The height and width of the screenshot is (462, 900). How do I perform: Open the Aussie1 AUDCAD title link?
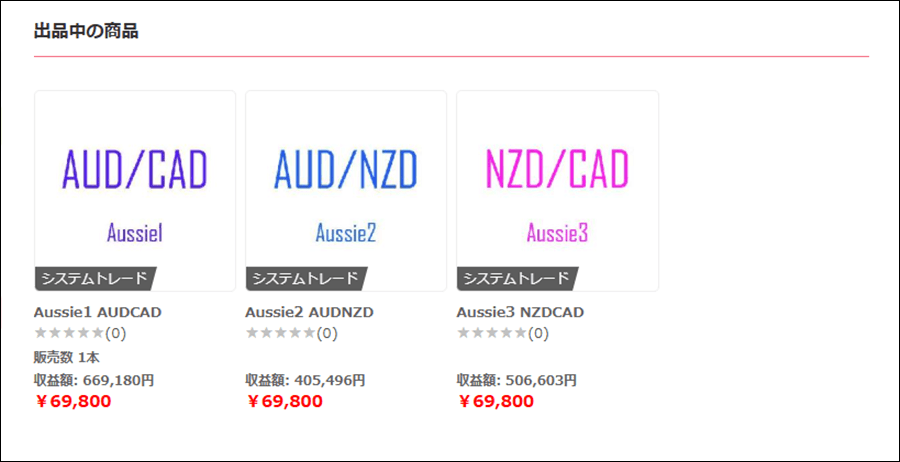[x=98, y=312]
